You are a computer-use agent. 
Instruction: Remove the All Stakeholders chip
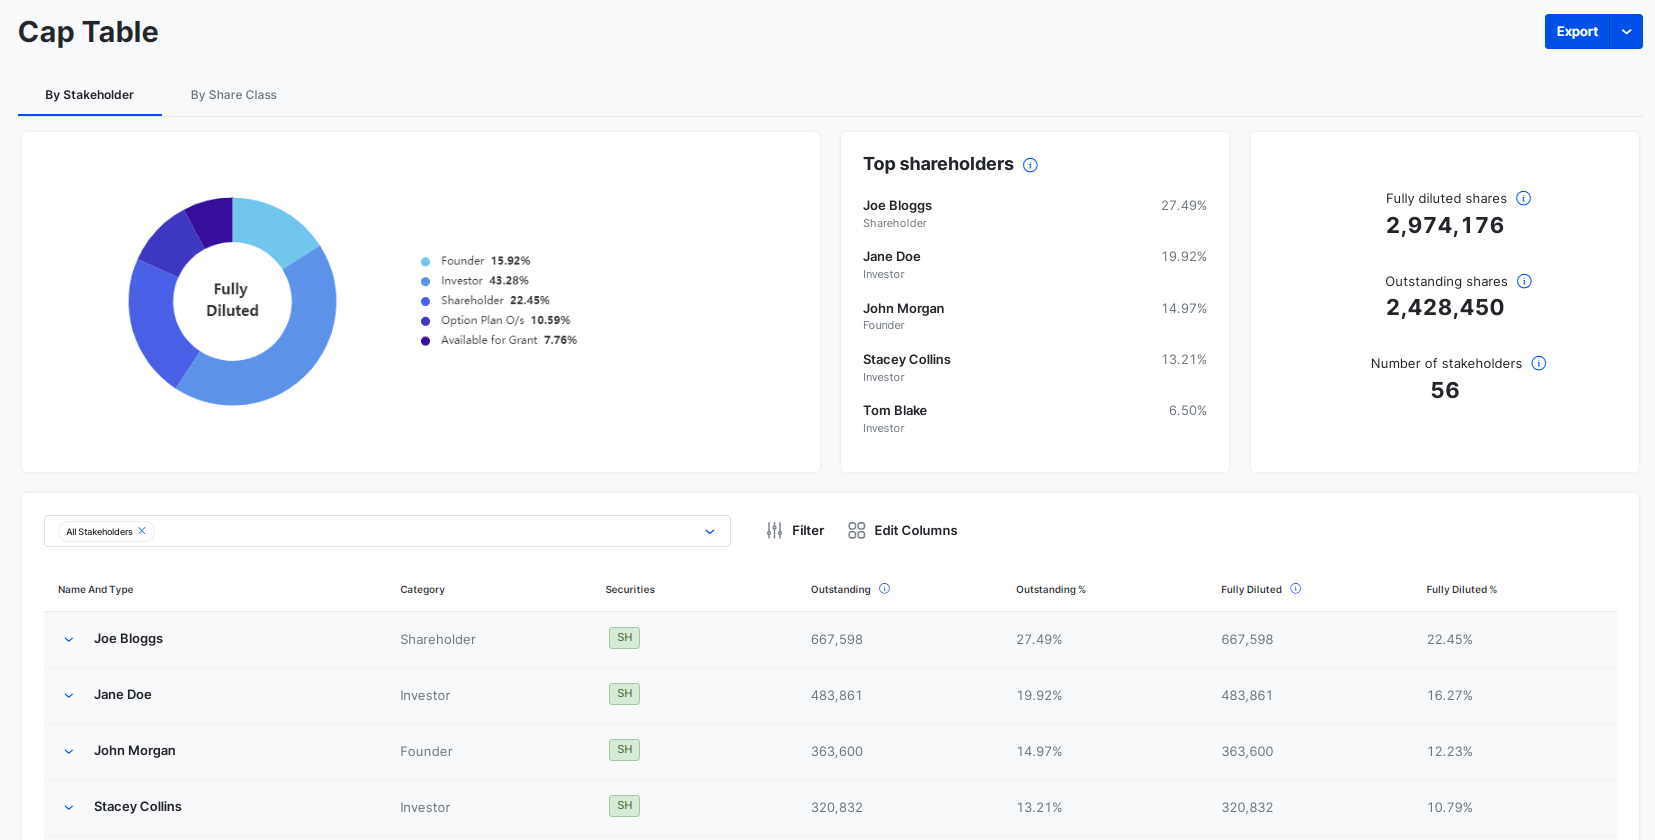142,531
